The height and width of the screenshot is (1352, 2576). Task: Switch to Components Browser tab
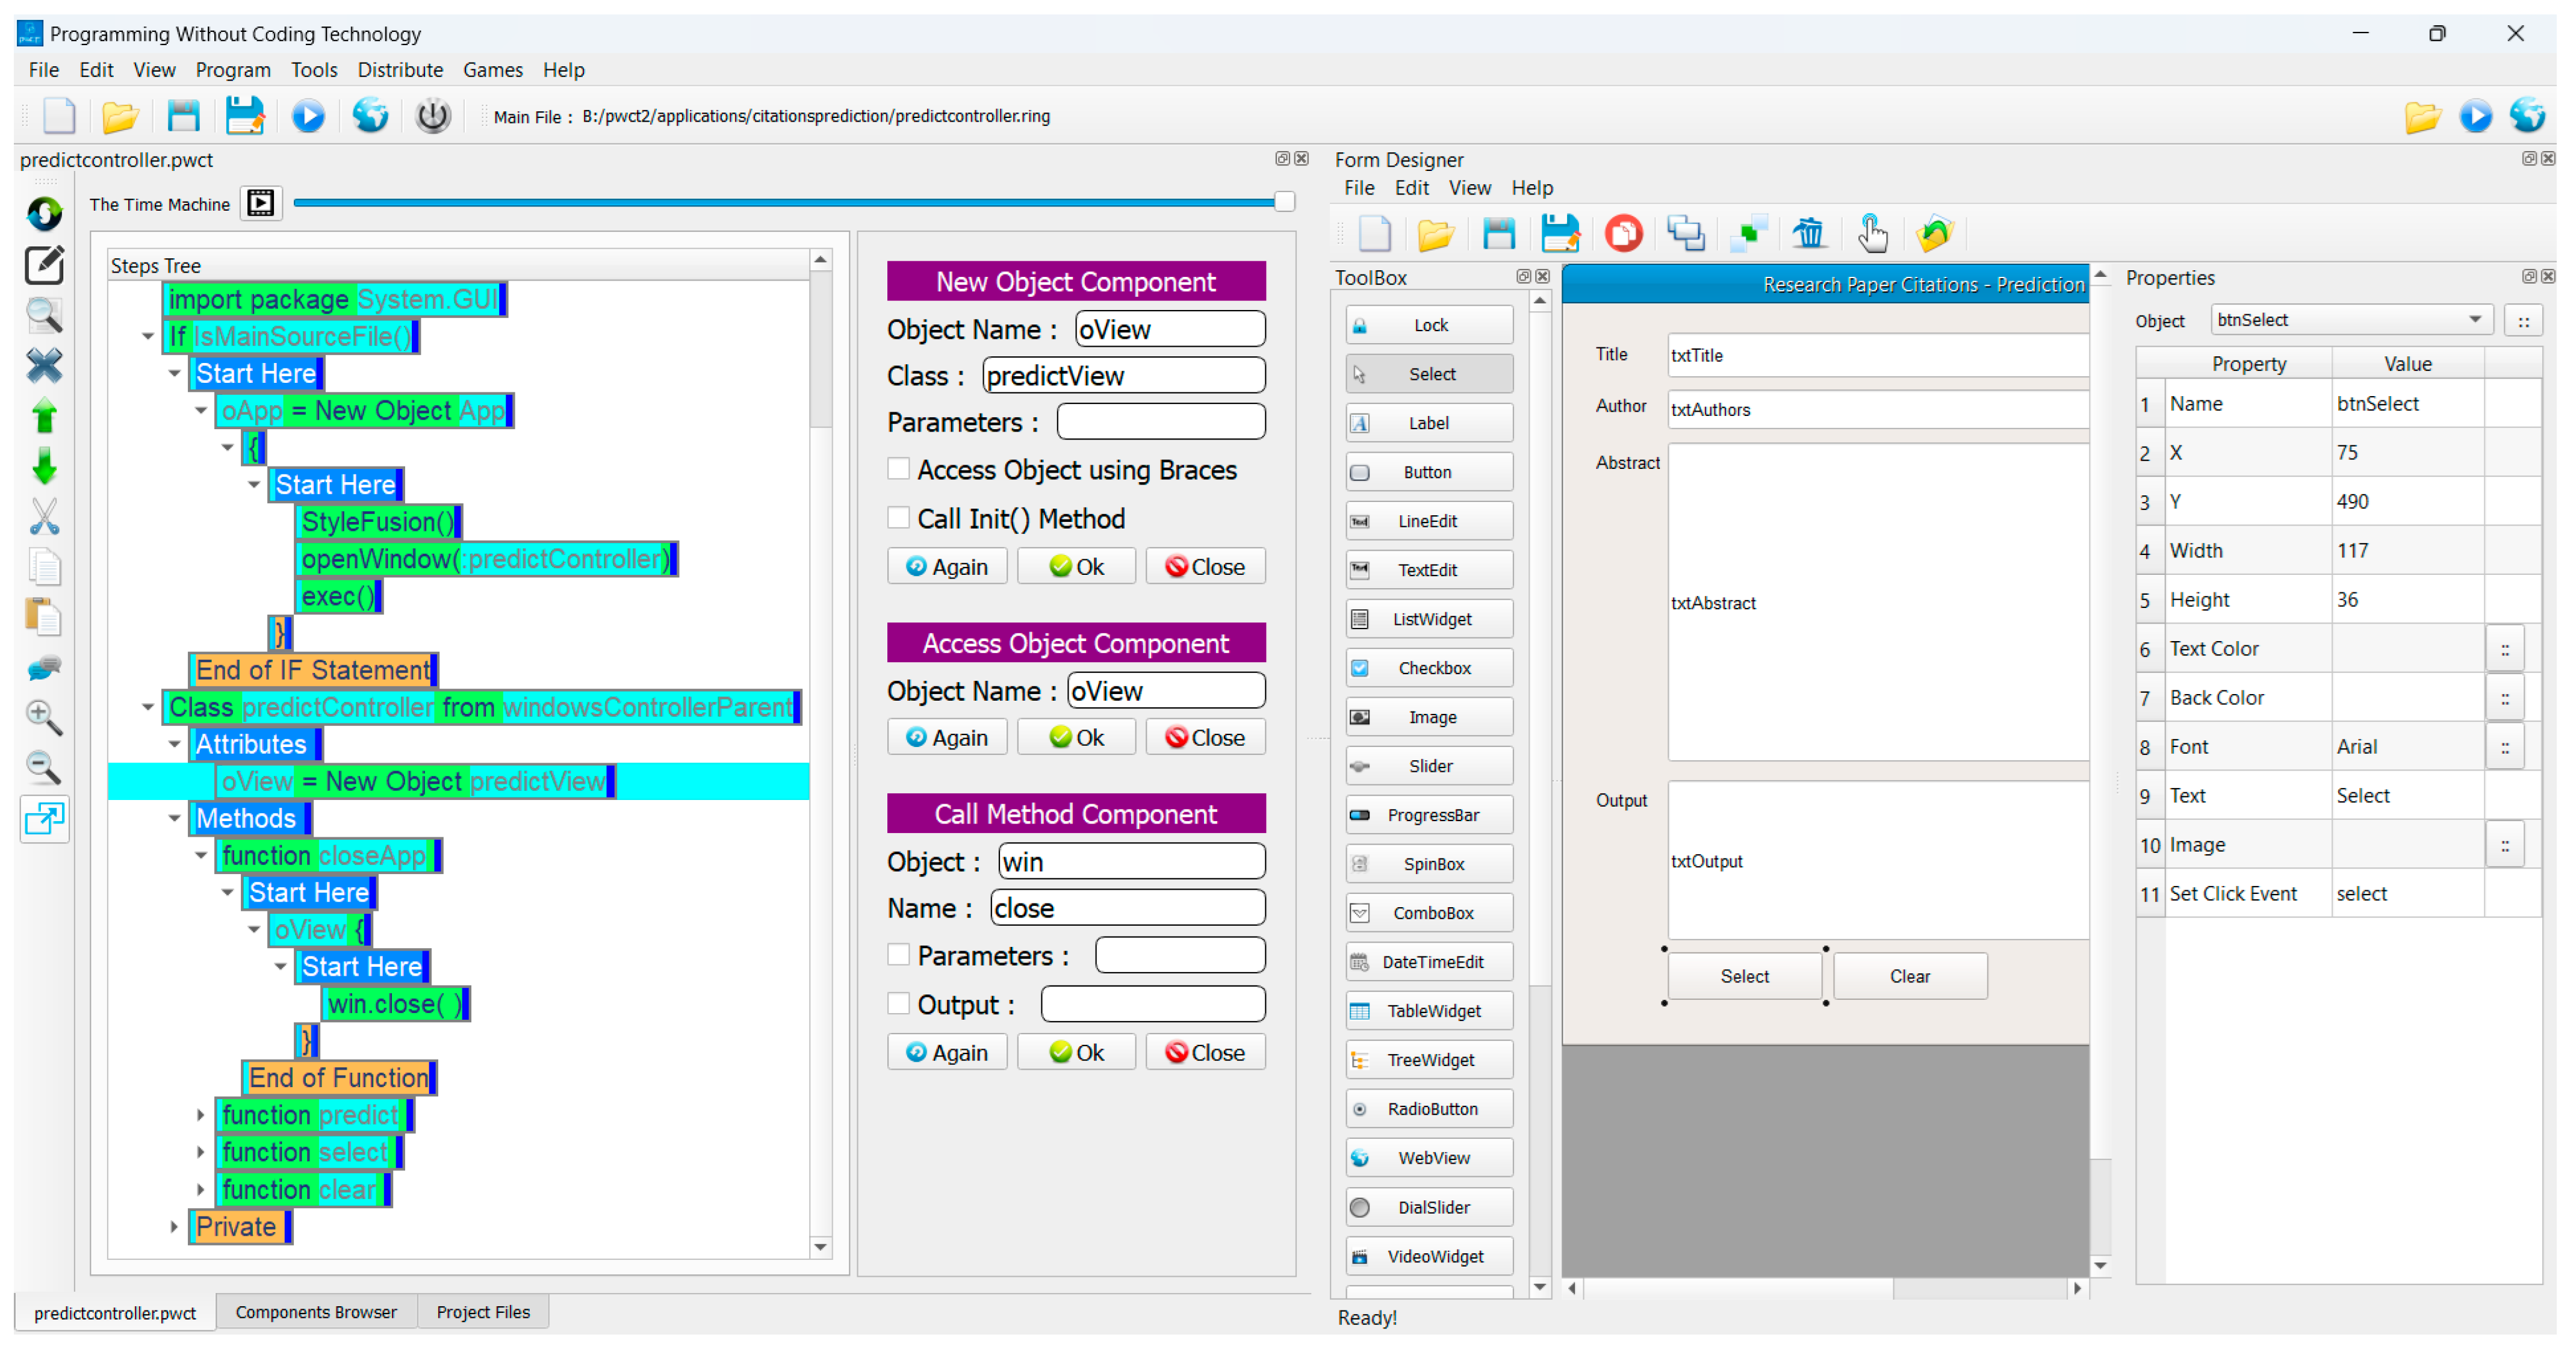[x=316, y=1312]
